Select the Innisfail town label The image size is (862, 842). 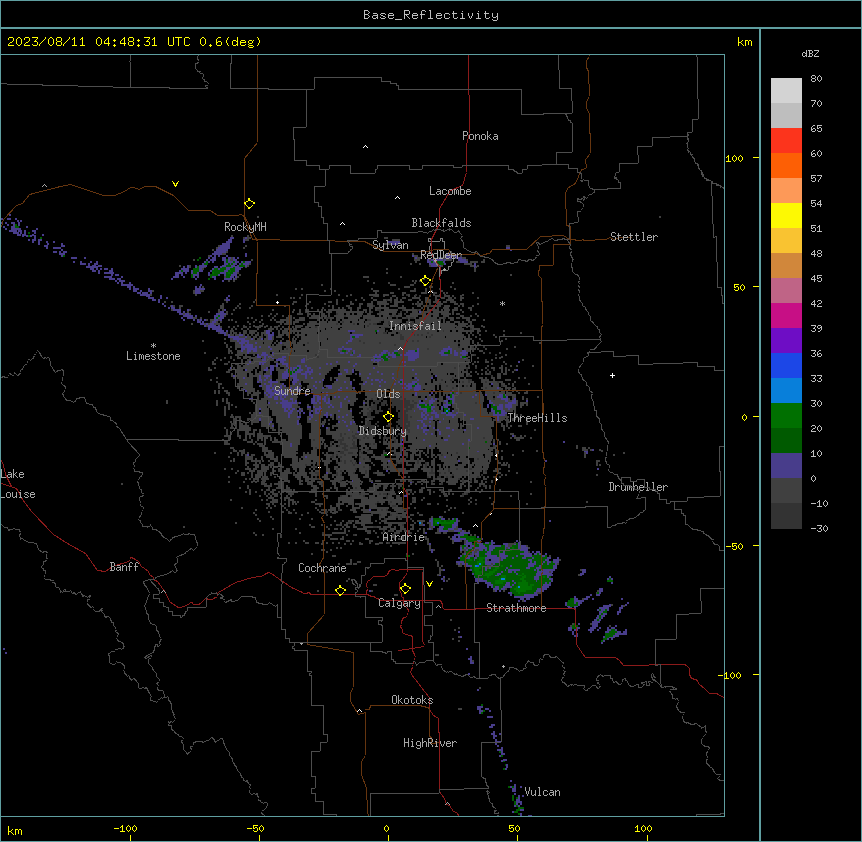point(415,326)
